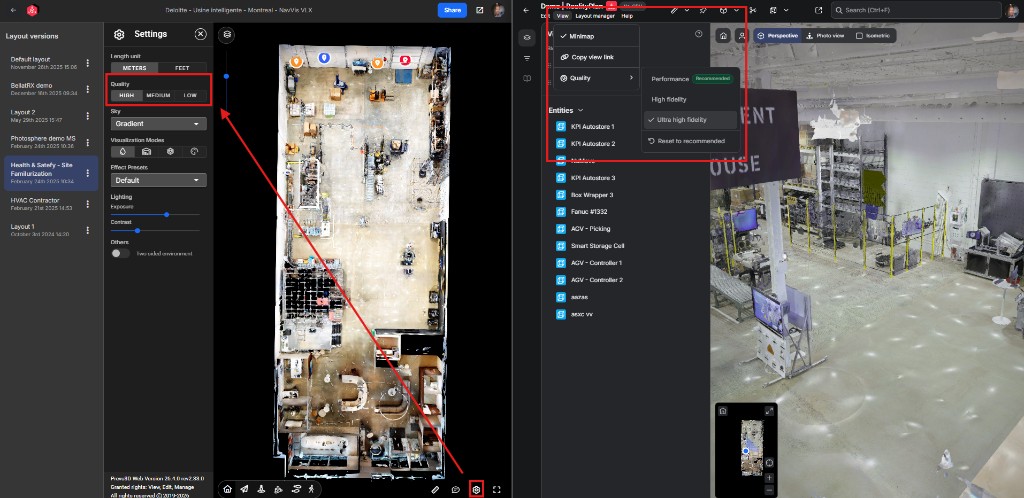Collapse the Entities section chevron
Image resolution: width=1024 pixels, height=498 pixels.
click(x=580, y=110)
